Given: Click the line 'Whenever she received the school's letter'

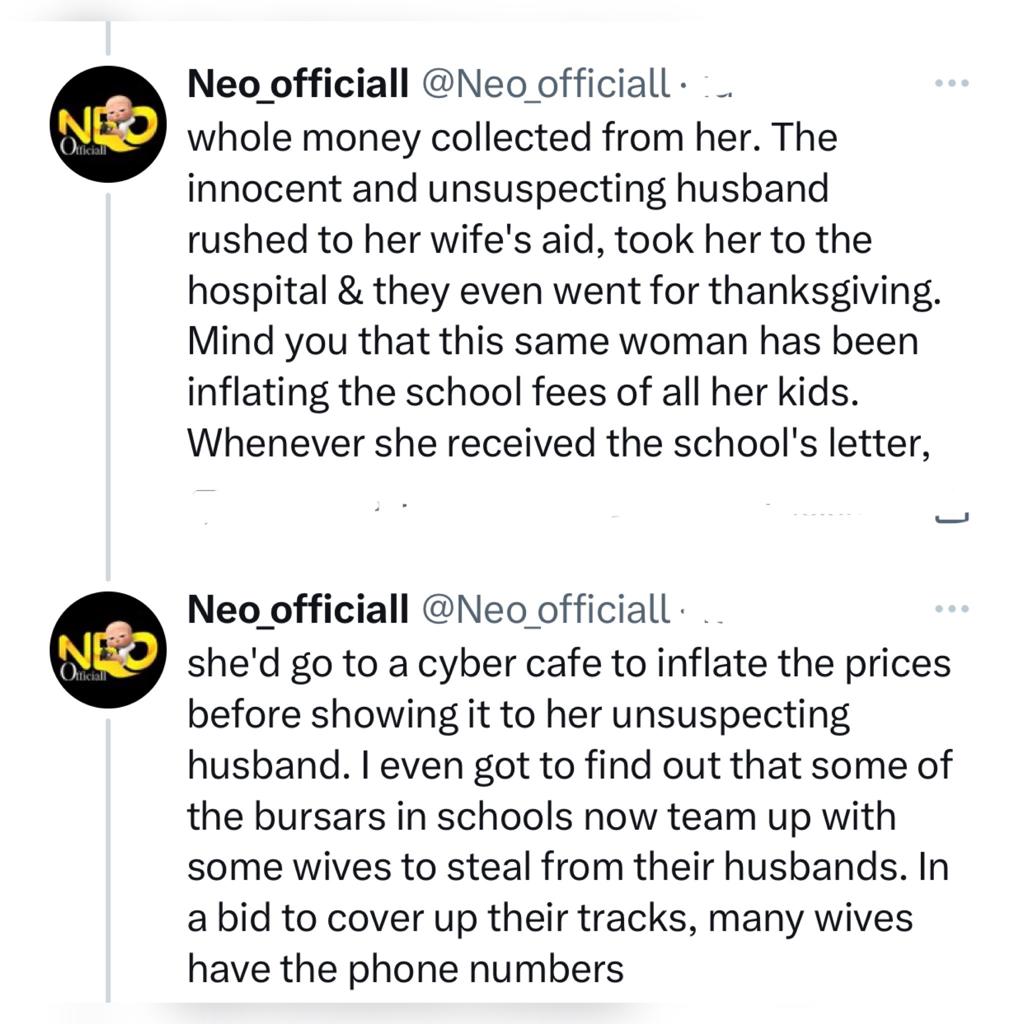Looking at the screenshot, I should pos(559,443).
